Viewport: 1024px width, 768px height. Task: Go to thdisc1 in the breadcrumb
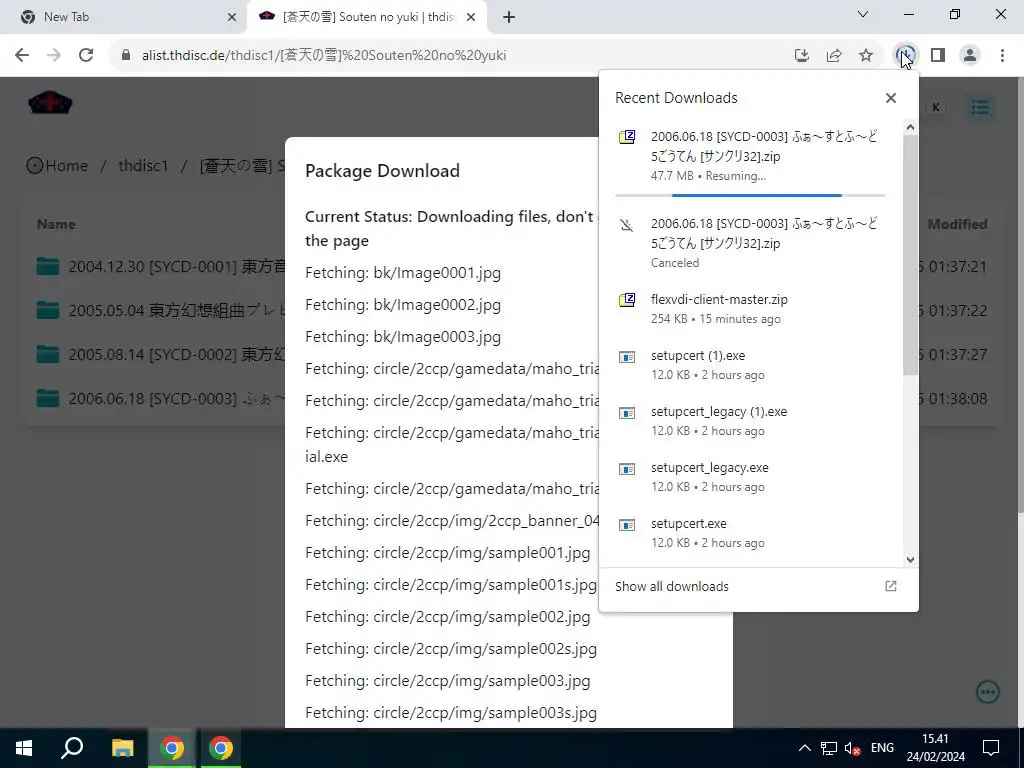[x=143, y=166]
